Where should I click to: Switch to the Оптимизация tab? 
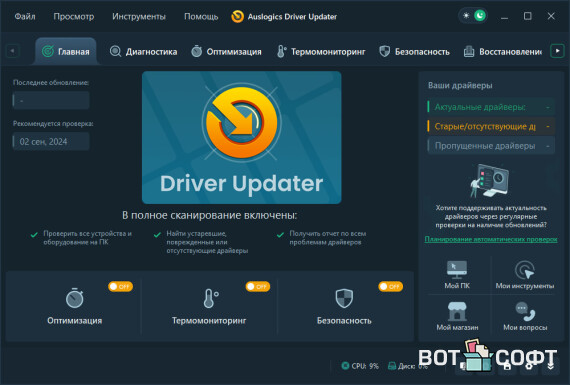226,52
